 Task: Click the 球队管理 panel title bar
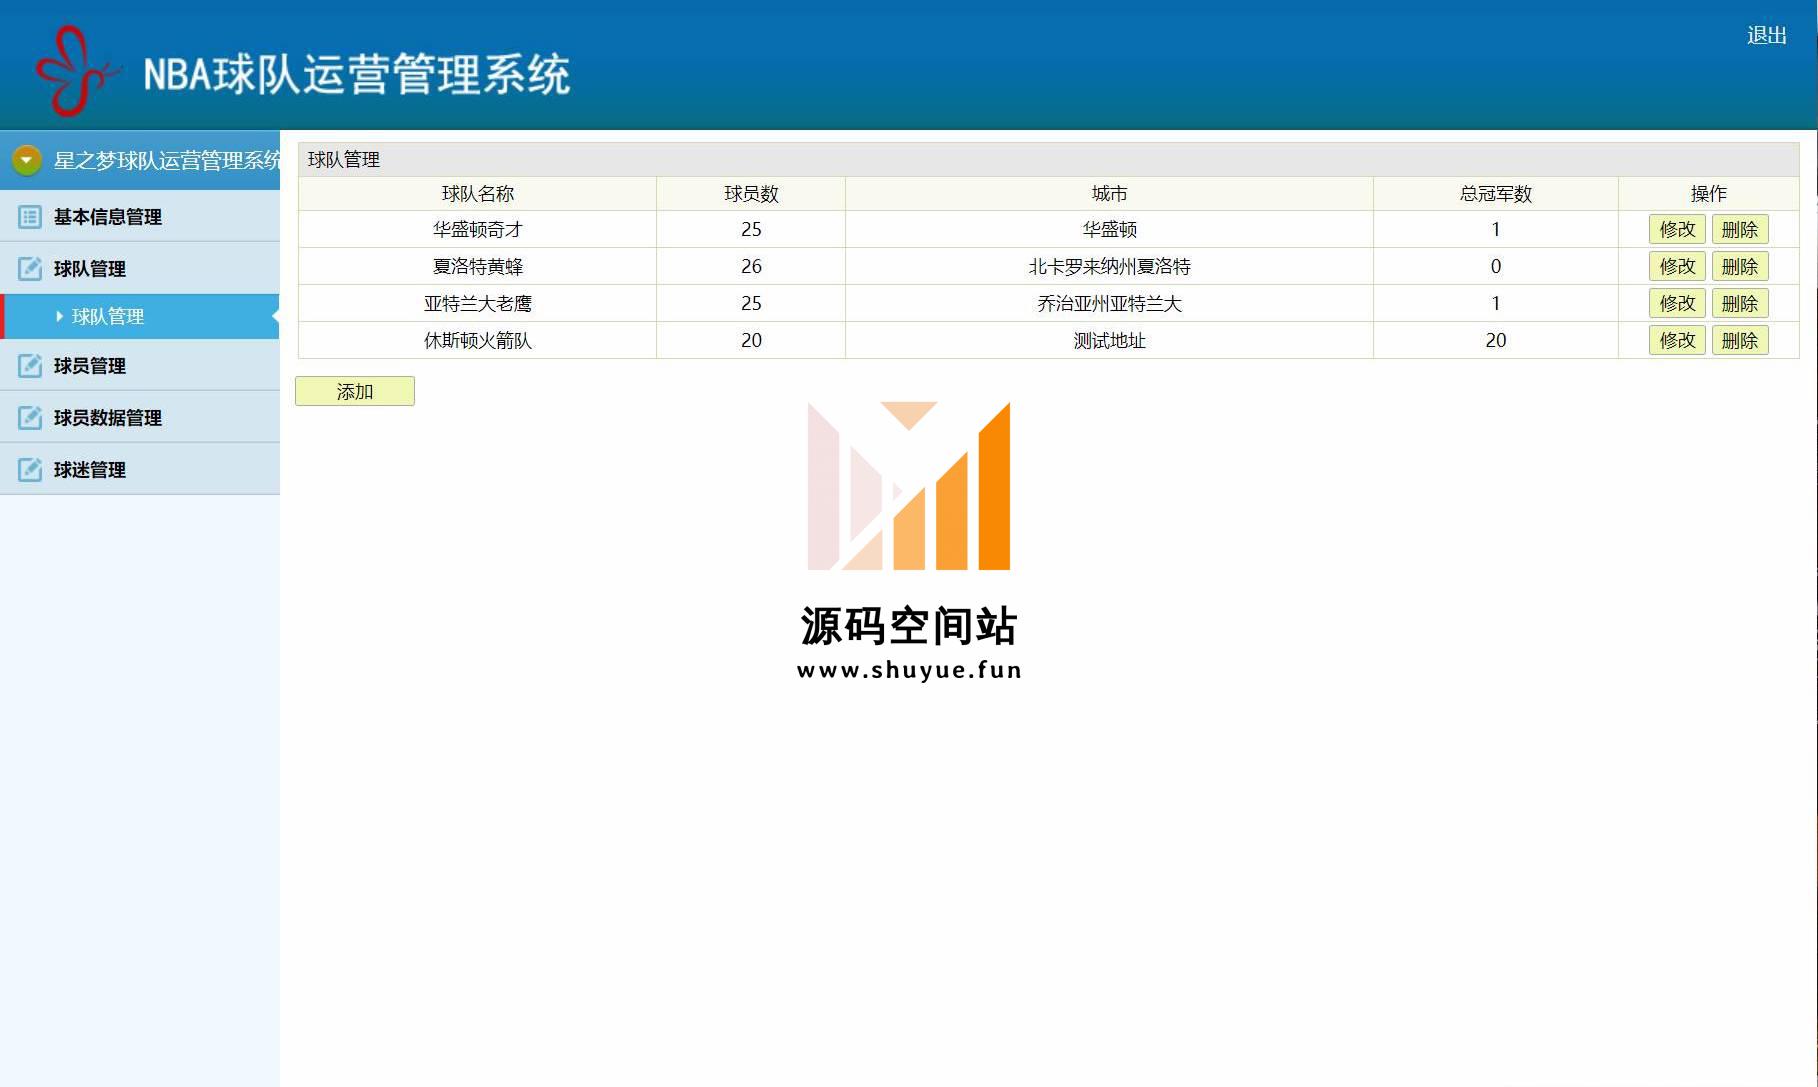[x=1048, y=159]
